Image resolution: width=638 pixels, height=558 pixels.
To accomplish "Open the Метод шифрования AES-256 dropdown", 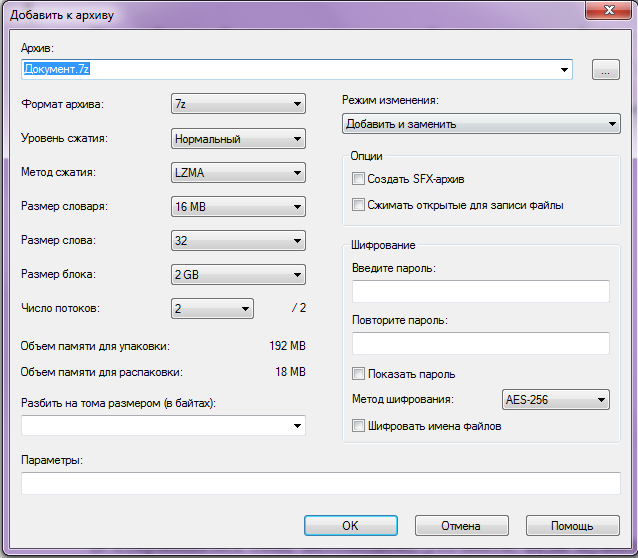I will (555, 400).
